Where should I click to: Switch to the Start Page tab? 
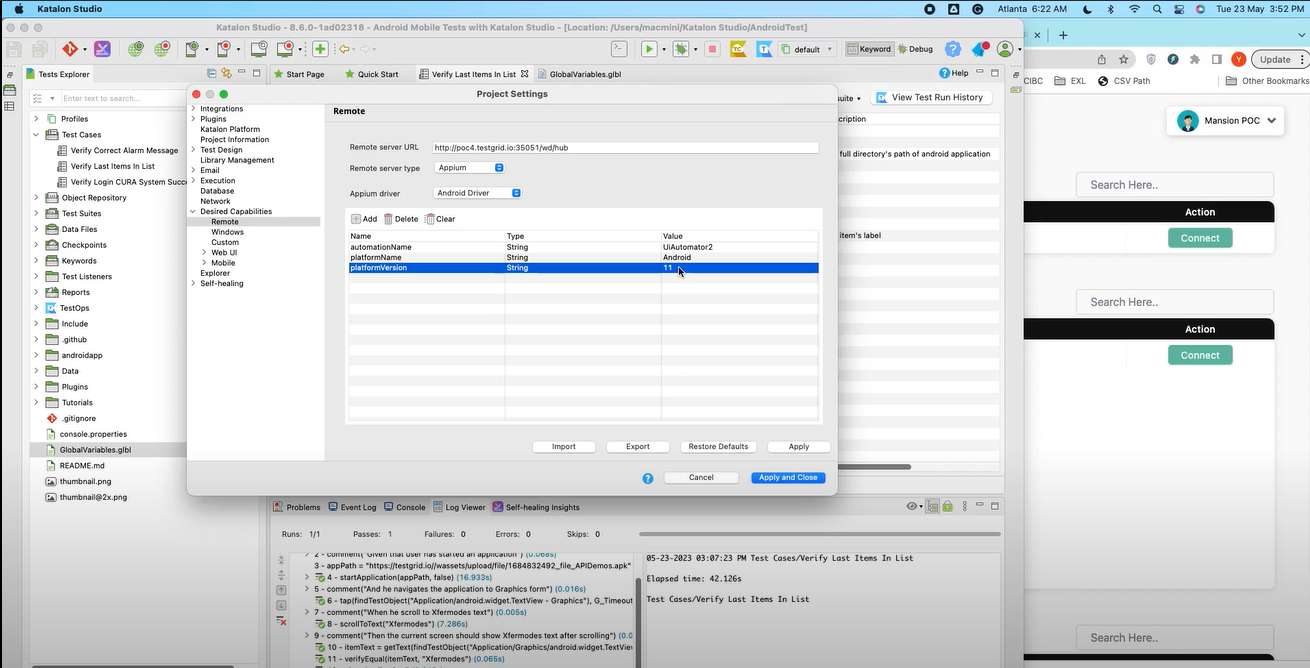click(298, 74)
